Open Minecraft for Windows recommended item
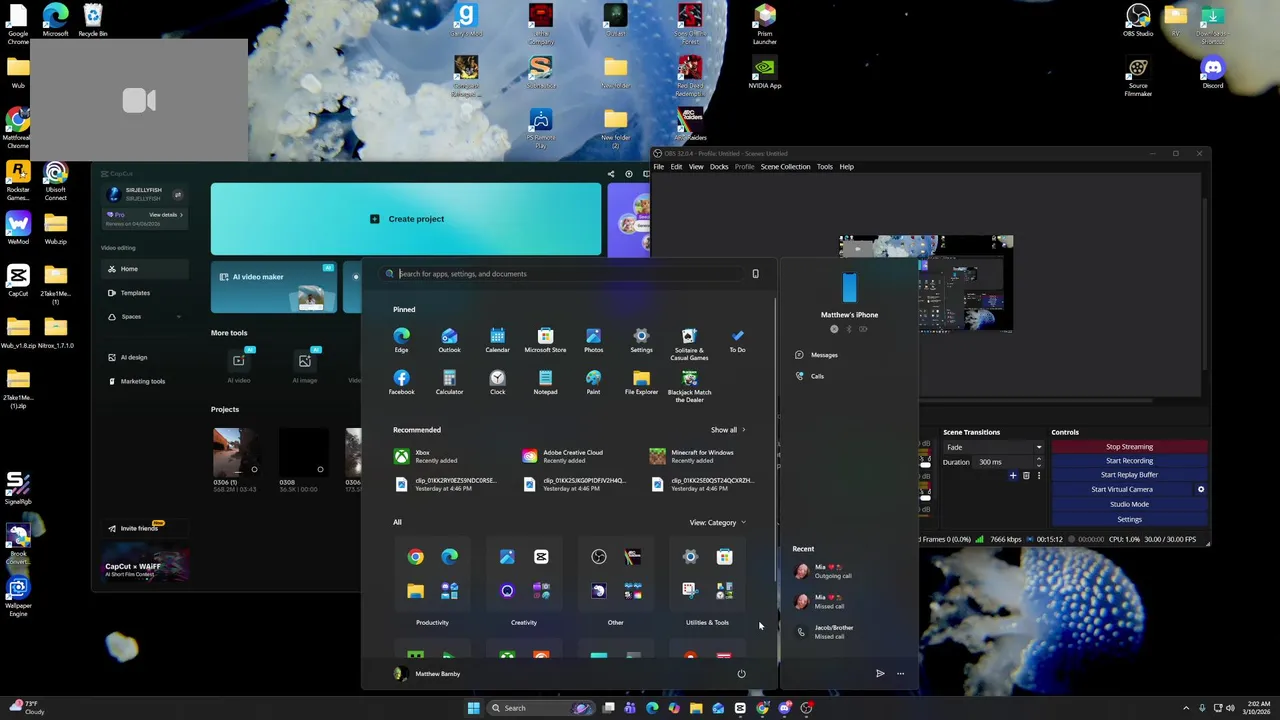 pos(702,456)
